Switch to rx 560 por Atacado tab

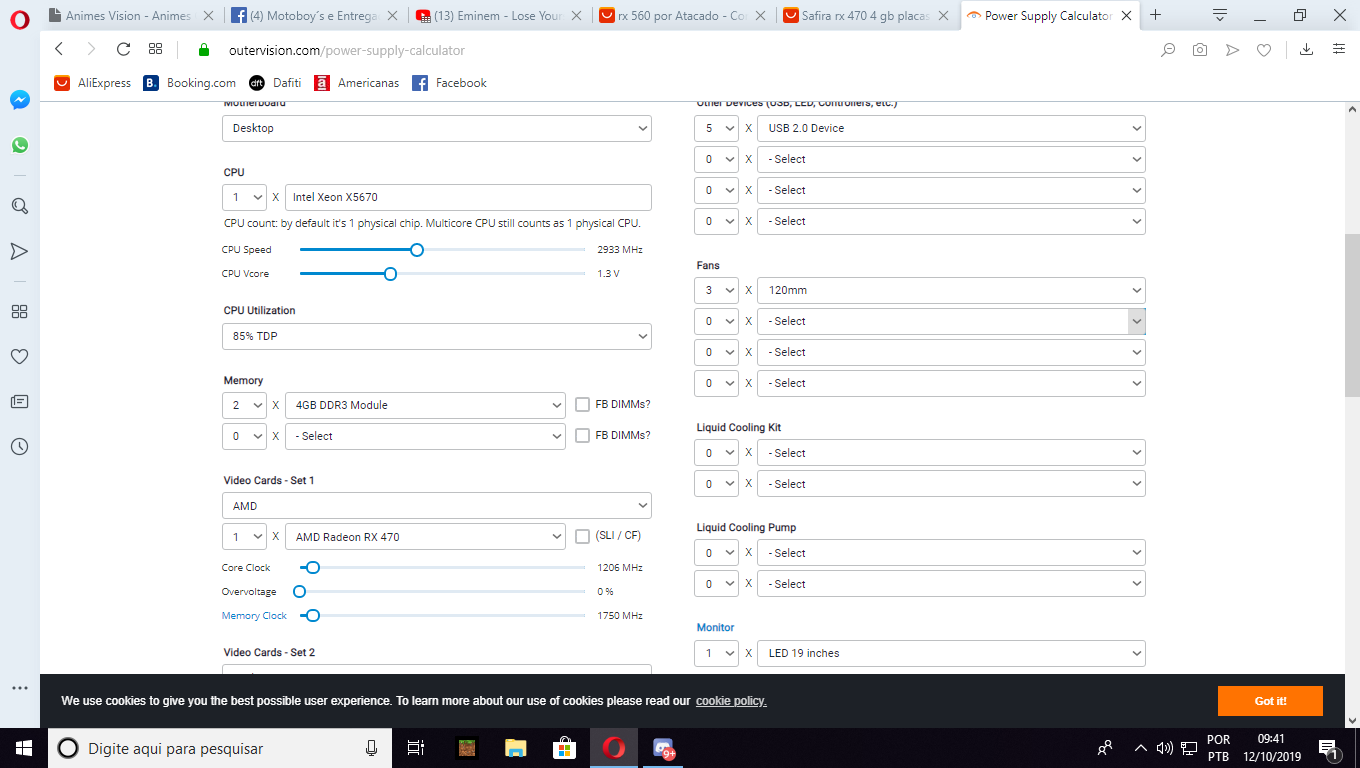coord(682,16)
